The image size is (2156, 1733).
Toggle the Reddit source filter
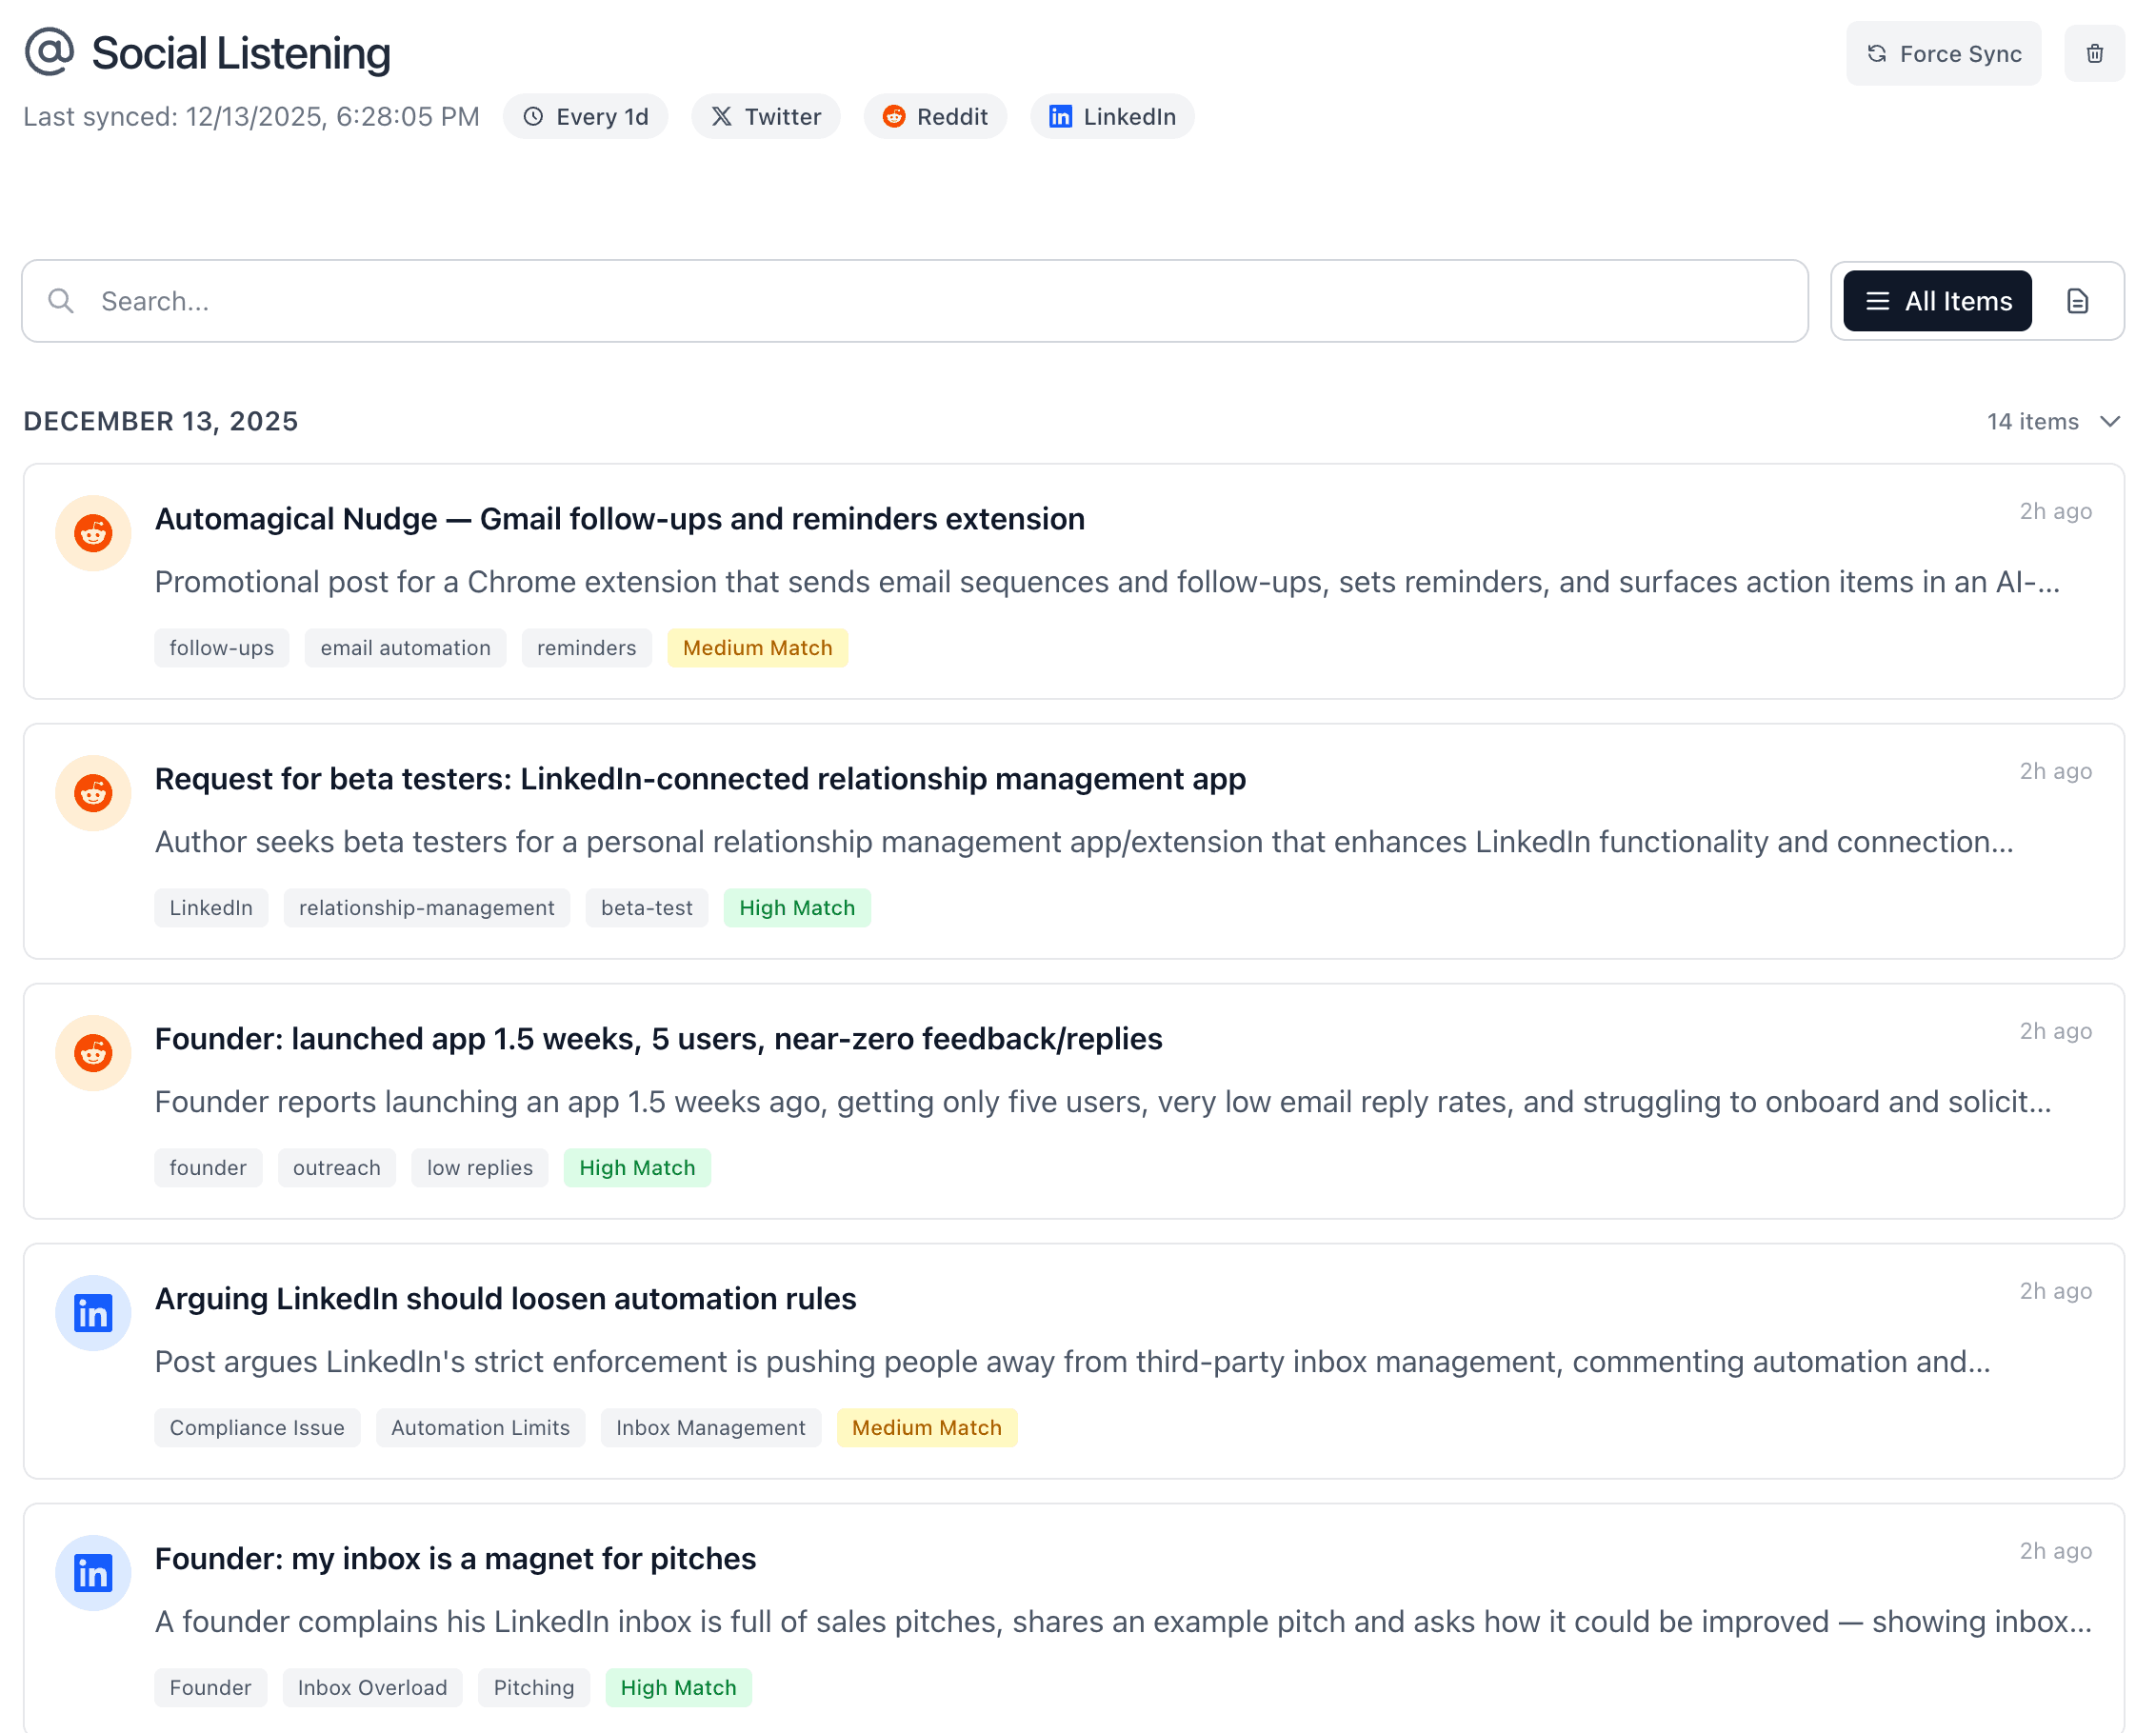[x=934, y=116]
